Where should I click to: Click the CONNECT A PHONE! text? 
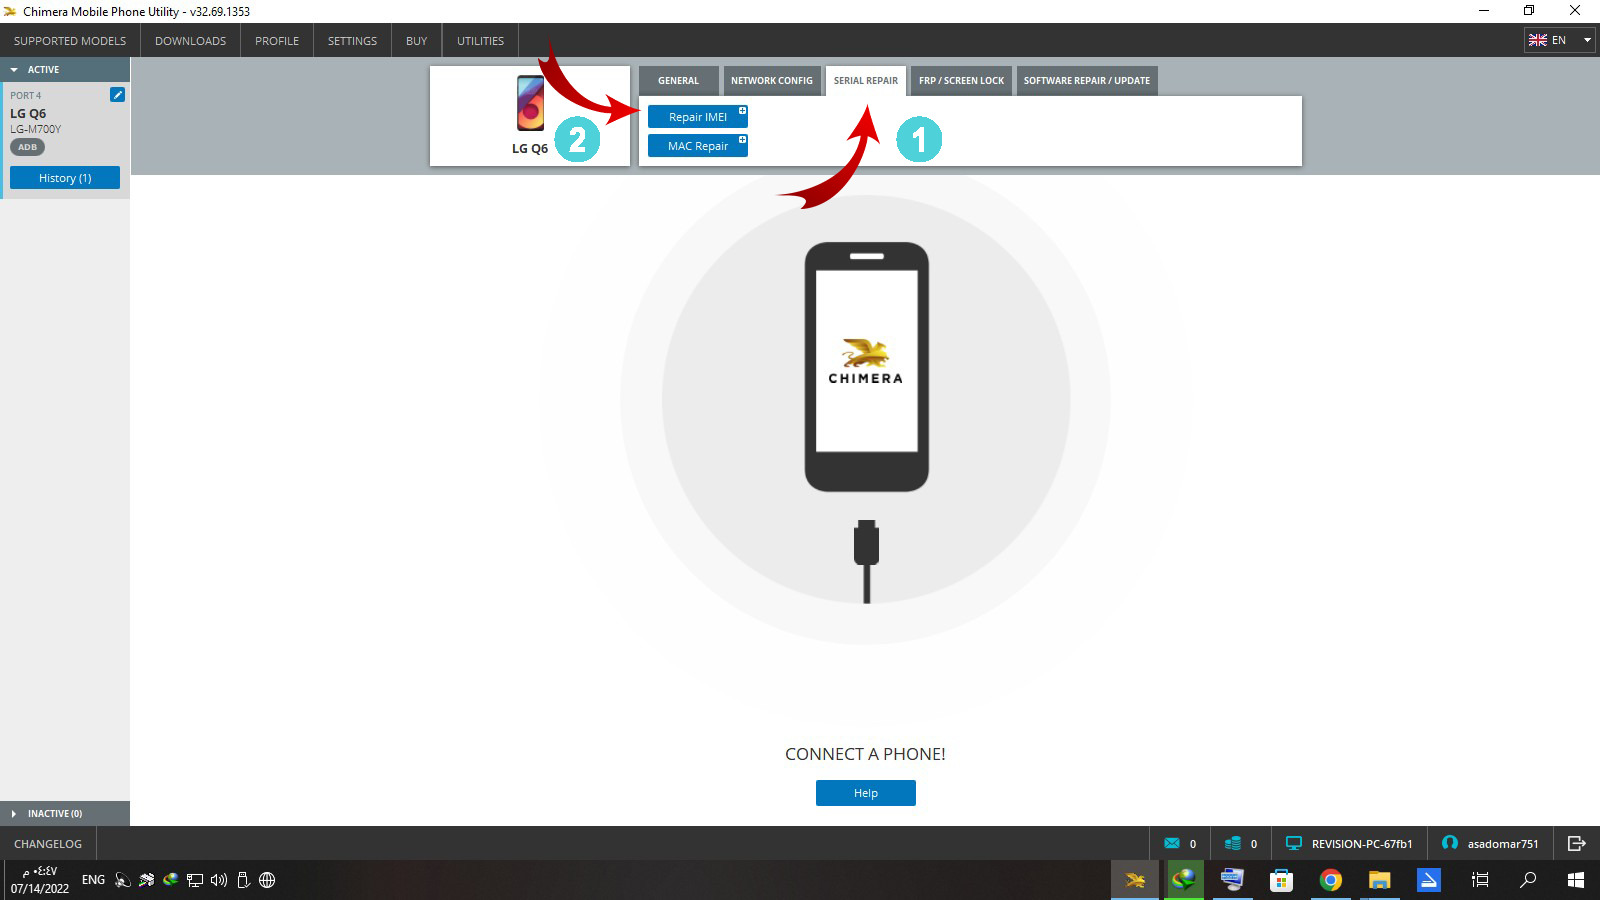(865, 754)
